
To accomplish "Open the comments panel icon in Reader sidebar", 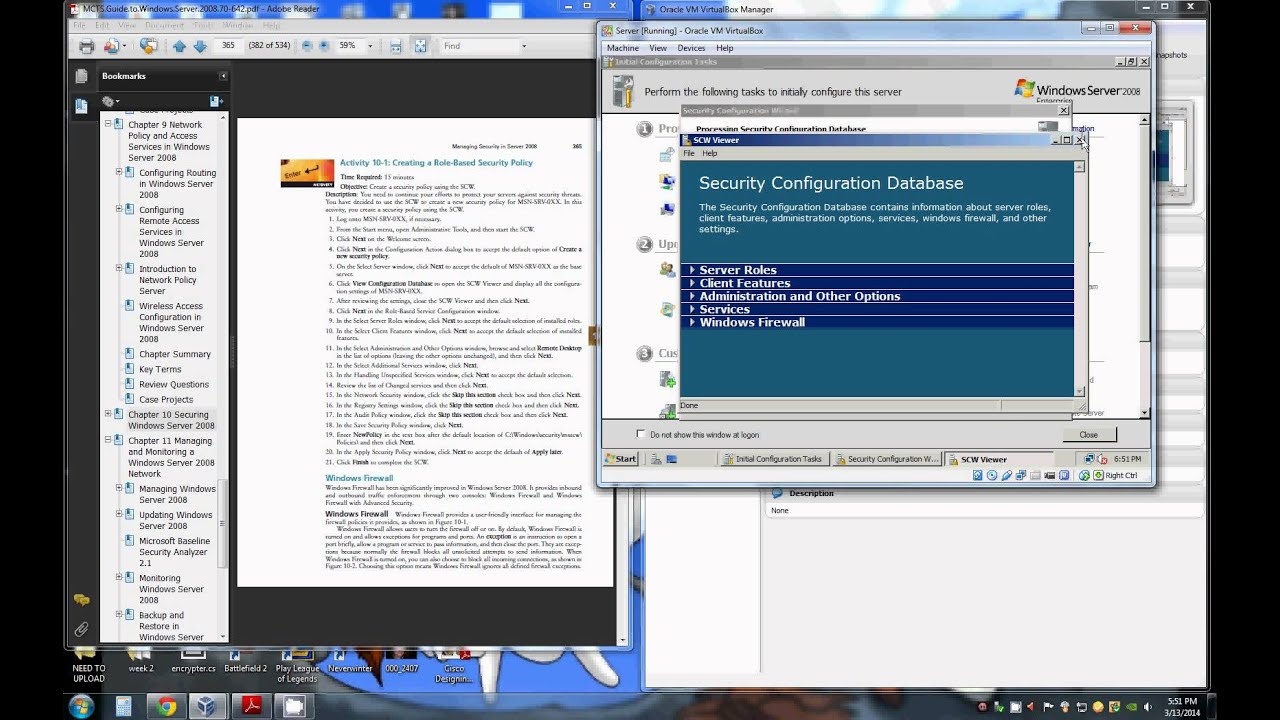I will point(82,600).
